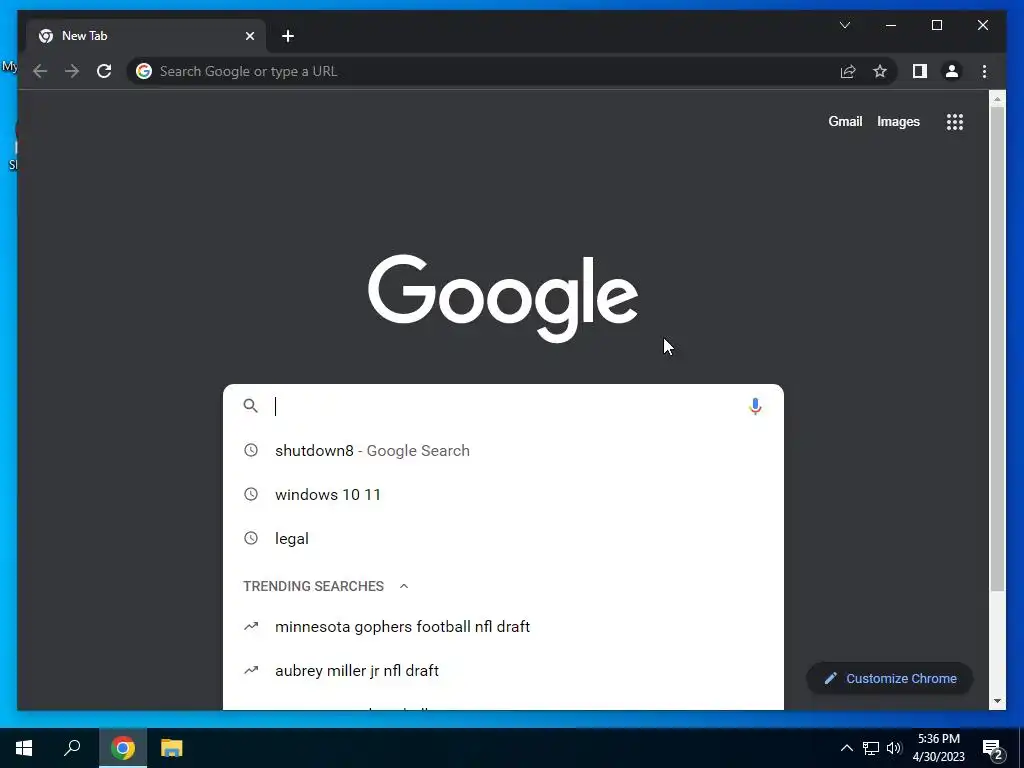Open the Chrome profile menu

coord(952,71)
